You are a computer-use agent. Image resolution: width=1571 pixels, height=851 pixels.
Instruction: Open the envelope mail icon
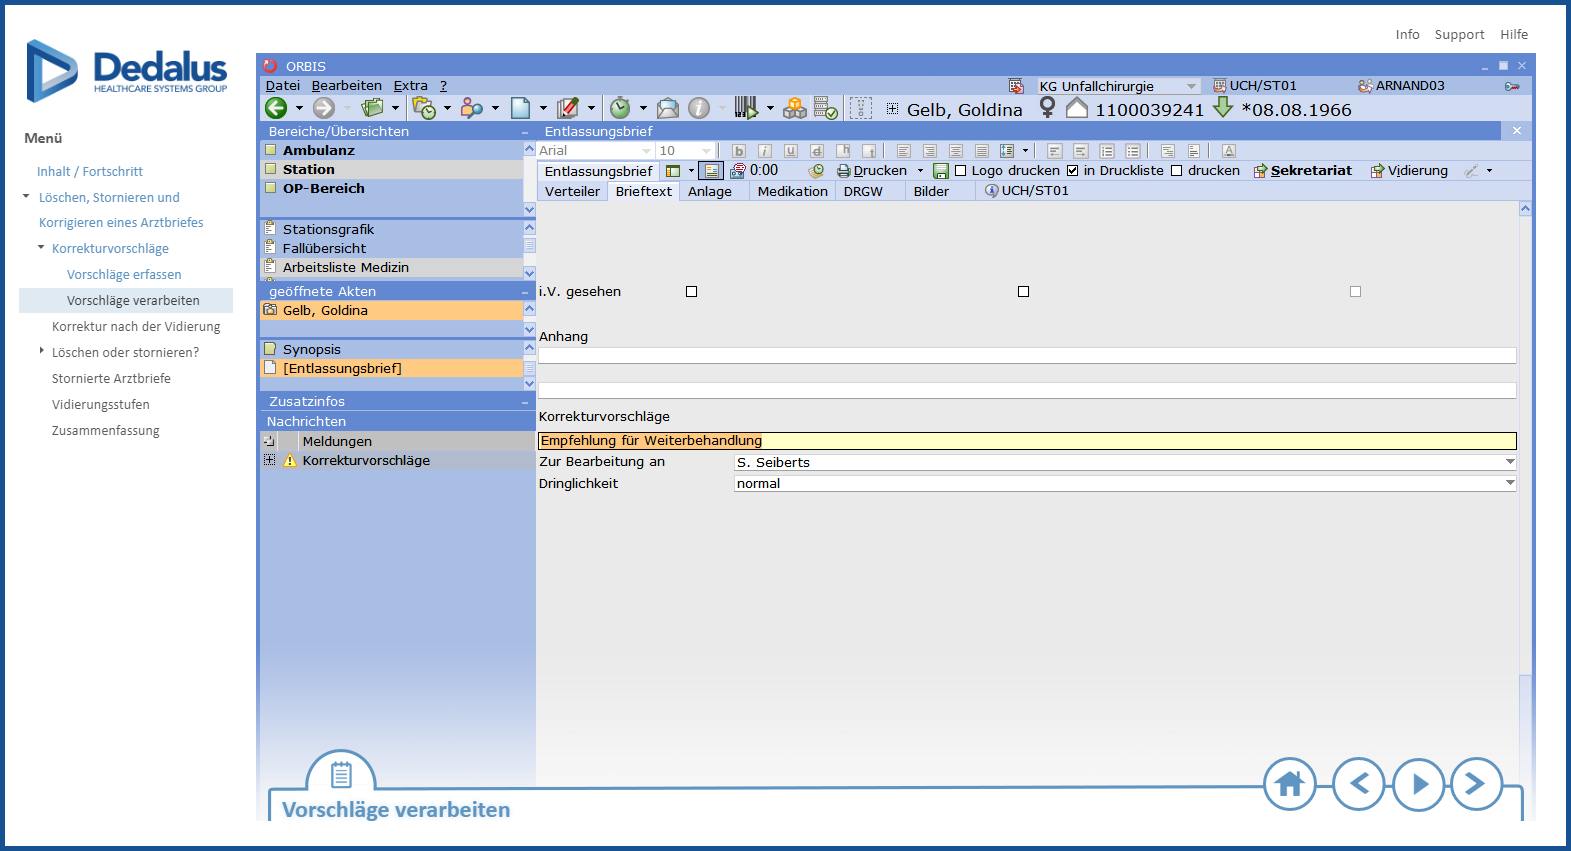click(x=668, y=108)
